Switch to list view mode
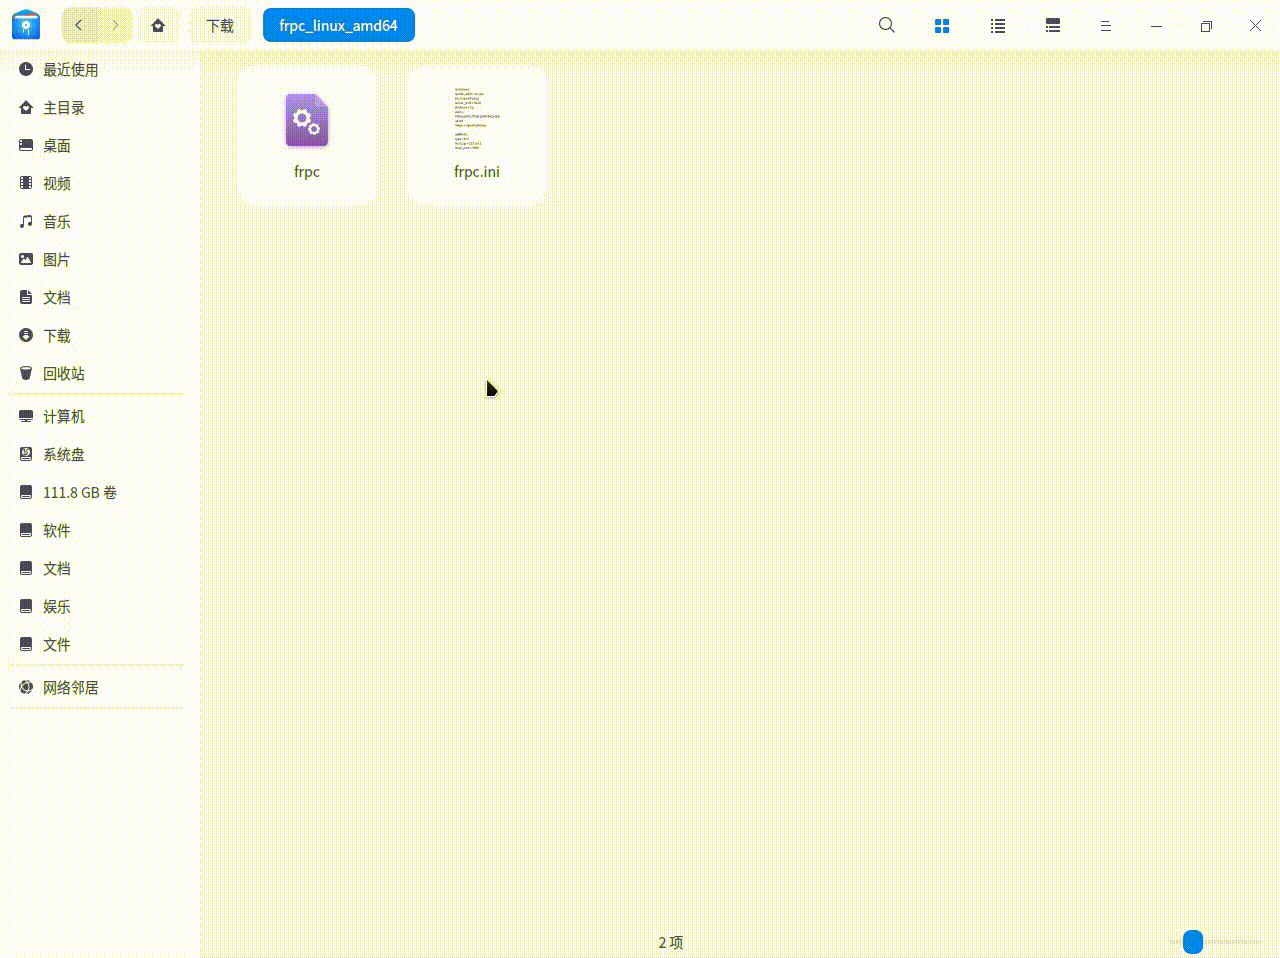 997,26
